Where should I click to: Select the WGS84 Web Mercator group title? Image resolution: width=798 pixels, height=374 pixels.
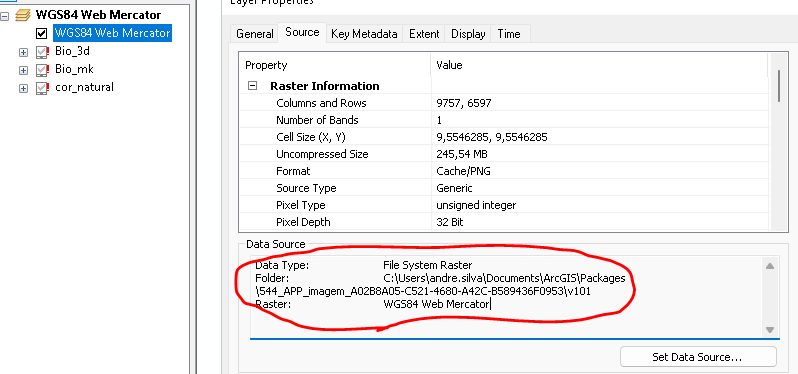click(98, 15)
